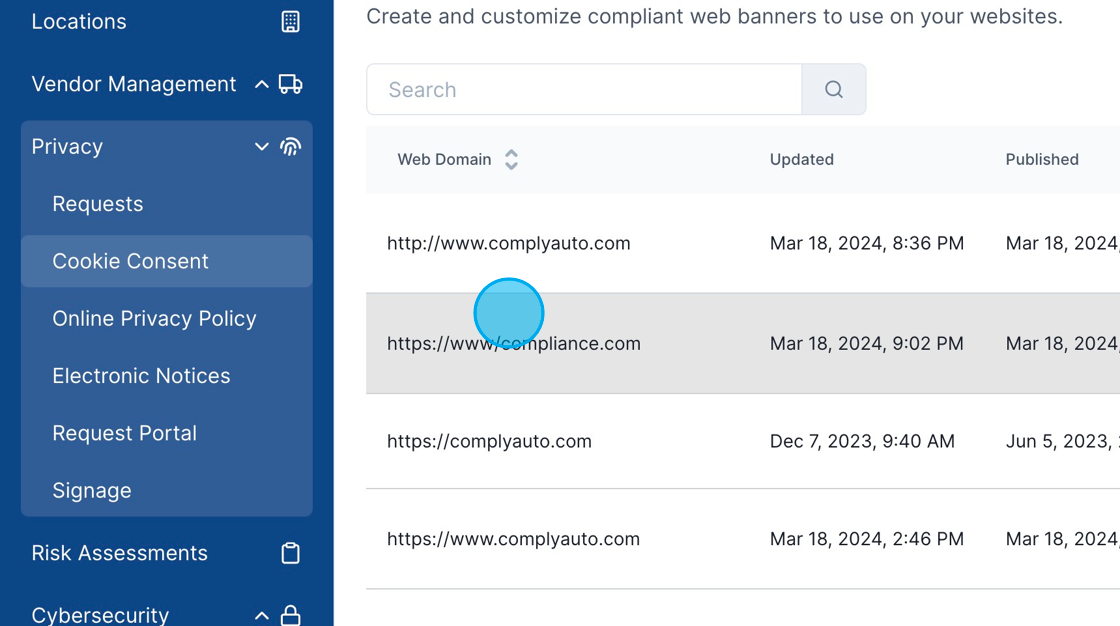The image size is (1120, 626).
Task: Click the Web Domain column header
Action: [x=444, y=159]
